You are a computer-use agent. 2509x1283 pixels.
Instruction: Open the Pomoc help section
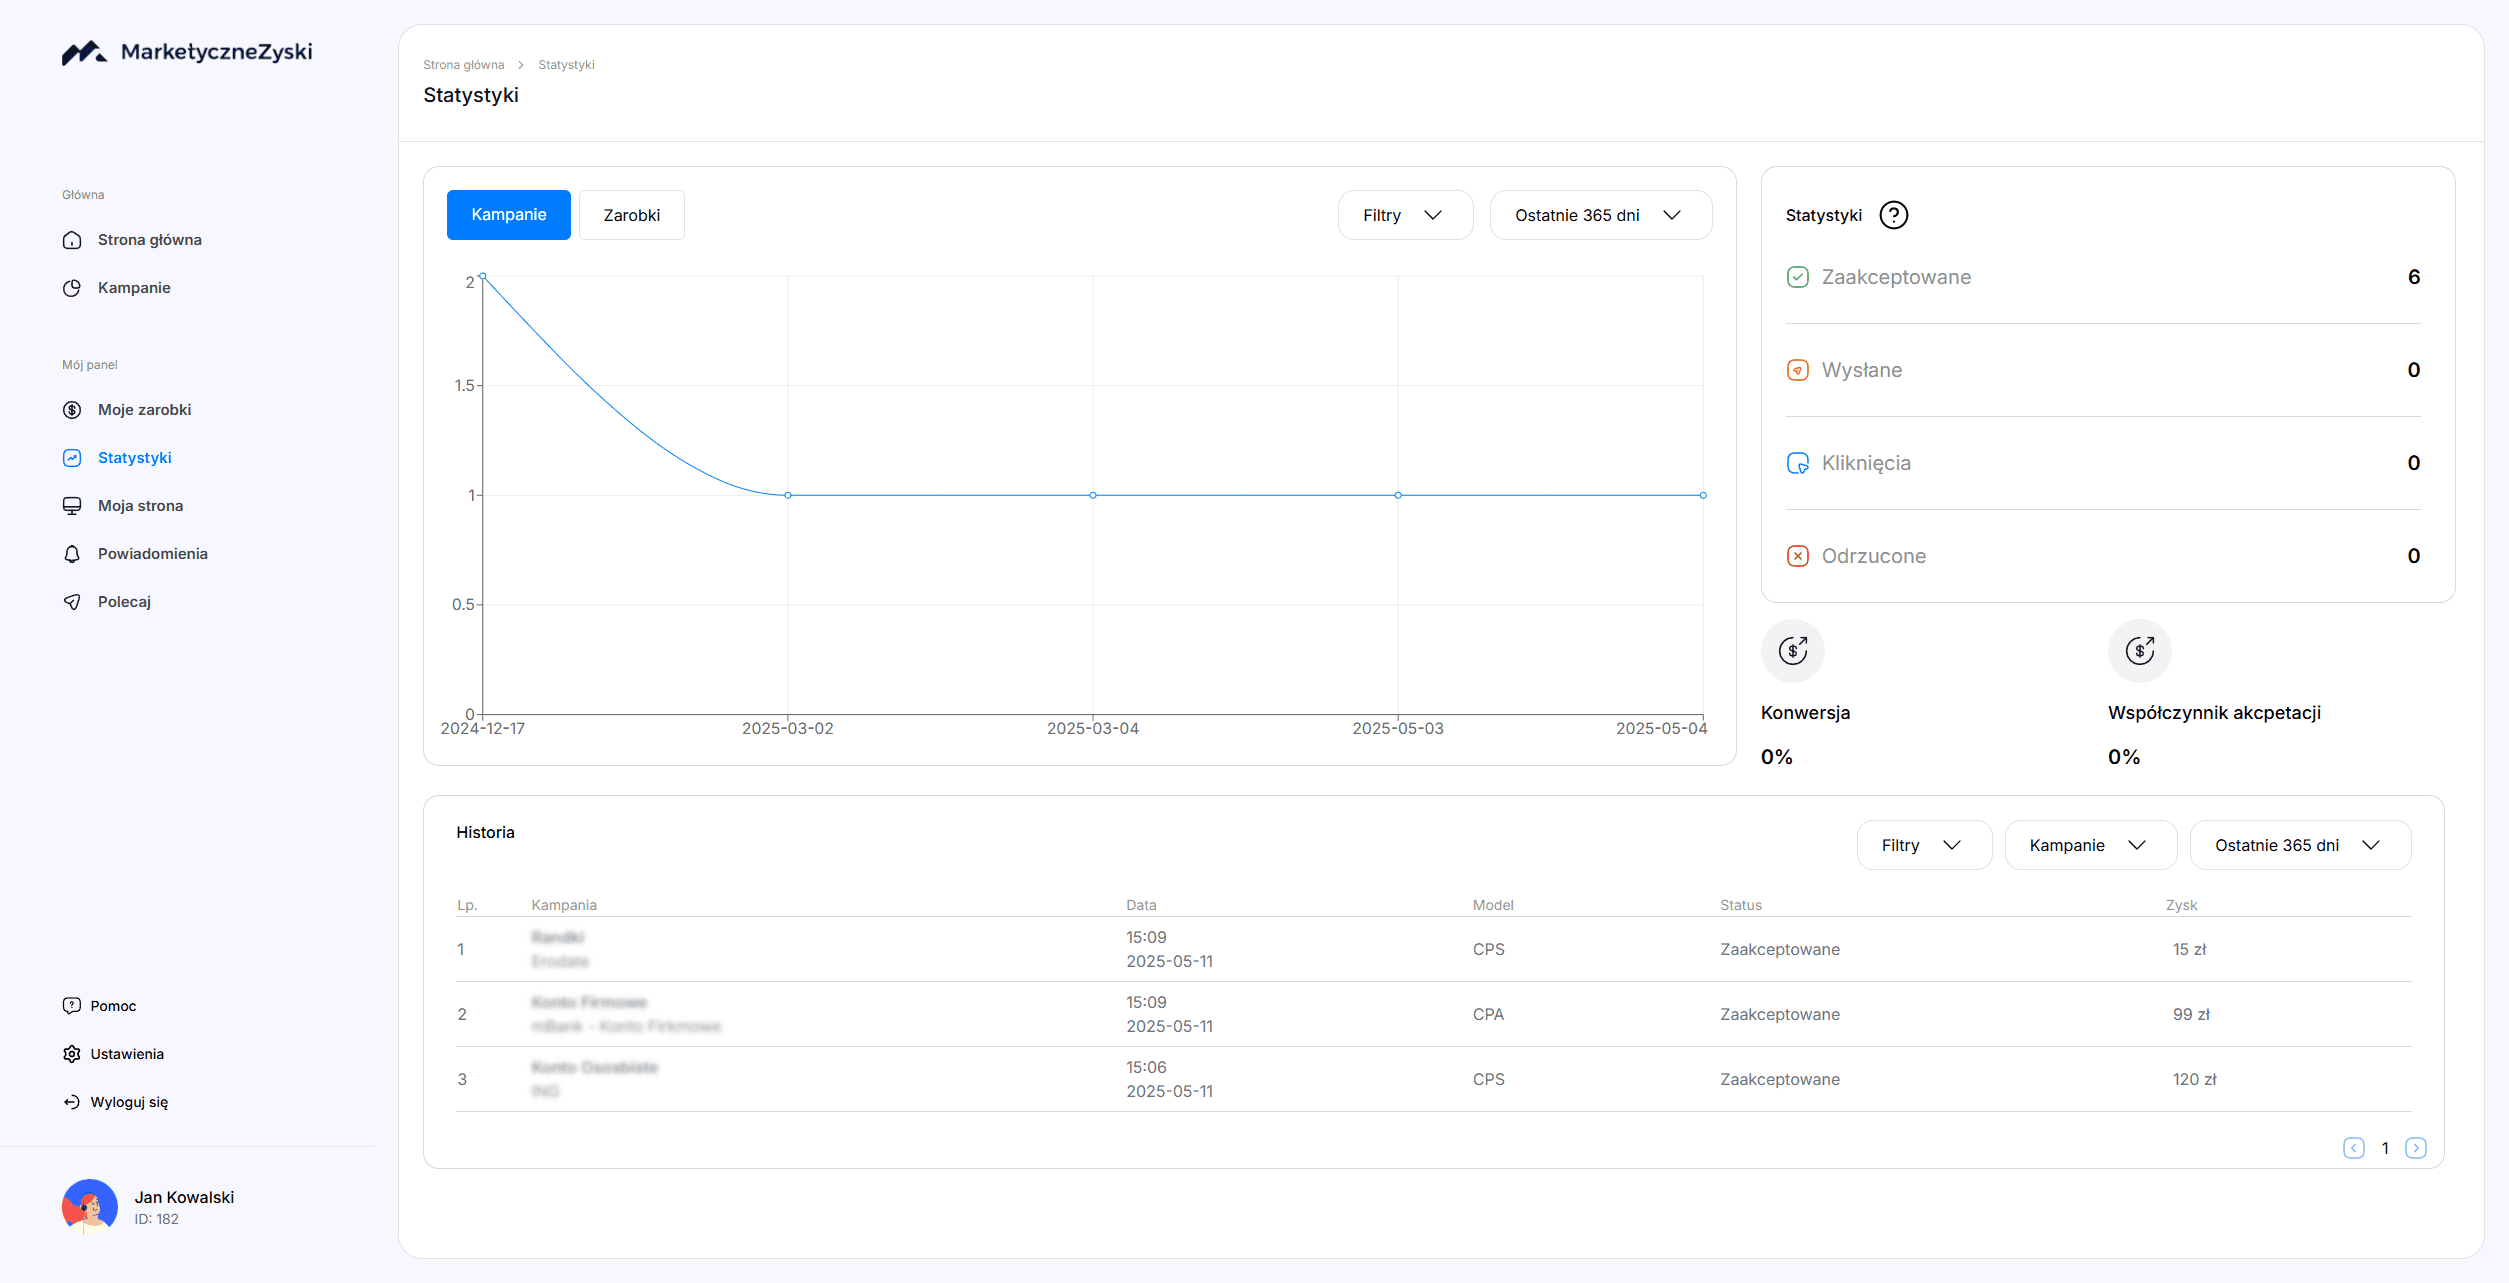112,1006
